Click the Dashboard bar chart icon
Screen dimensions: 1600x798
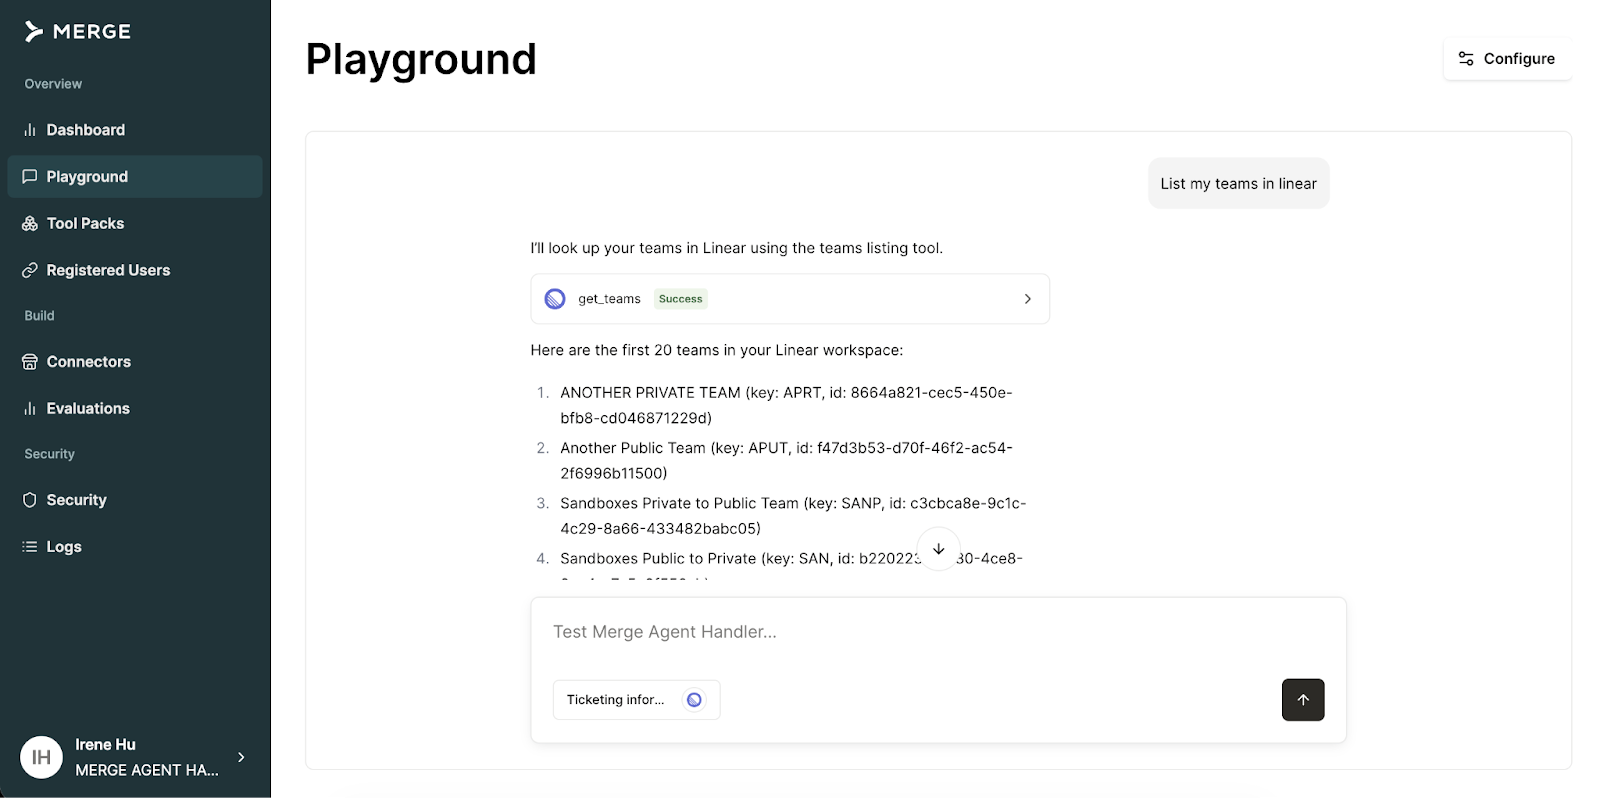30,130
